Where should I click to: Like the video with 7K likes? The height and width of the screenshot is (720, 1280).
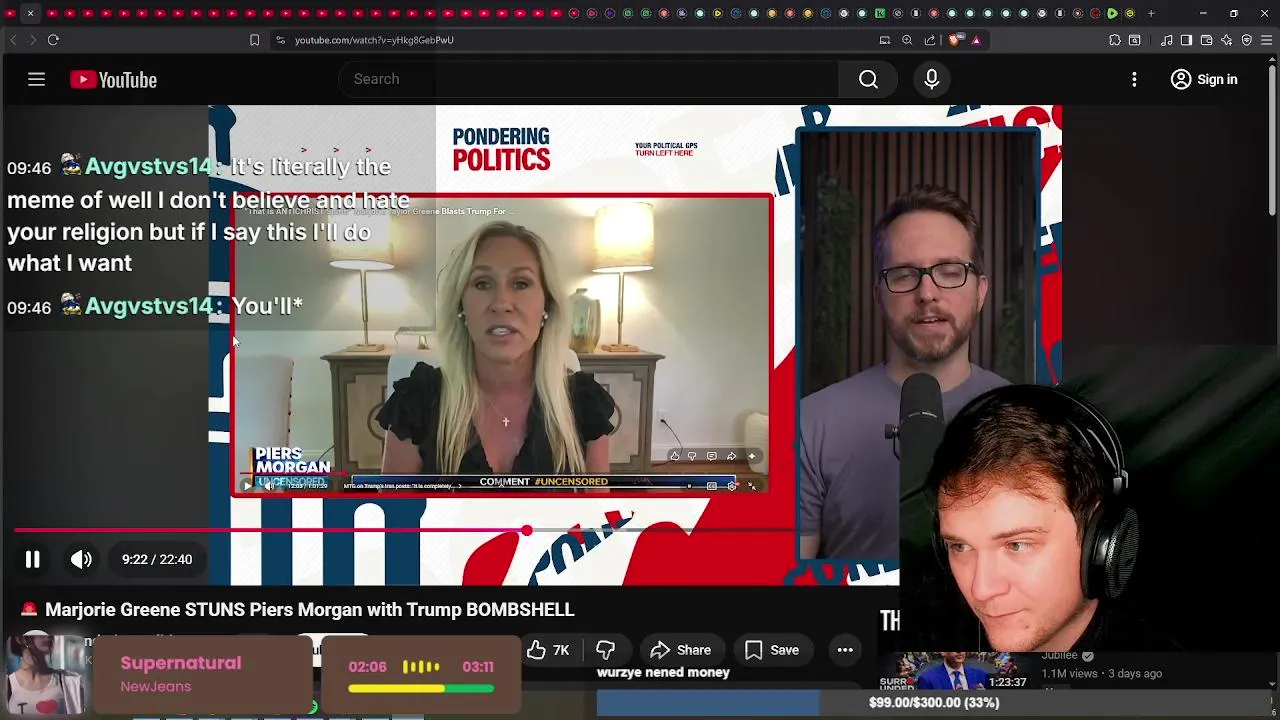(548, 650)
